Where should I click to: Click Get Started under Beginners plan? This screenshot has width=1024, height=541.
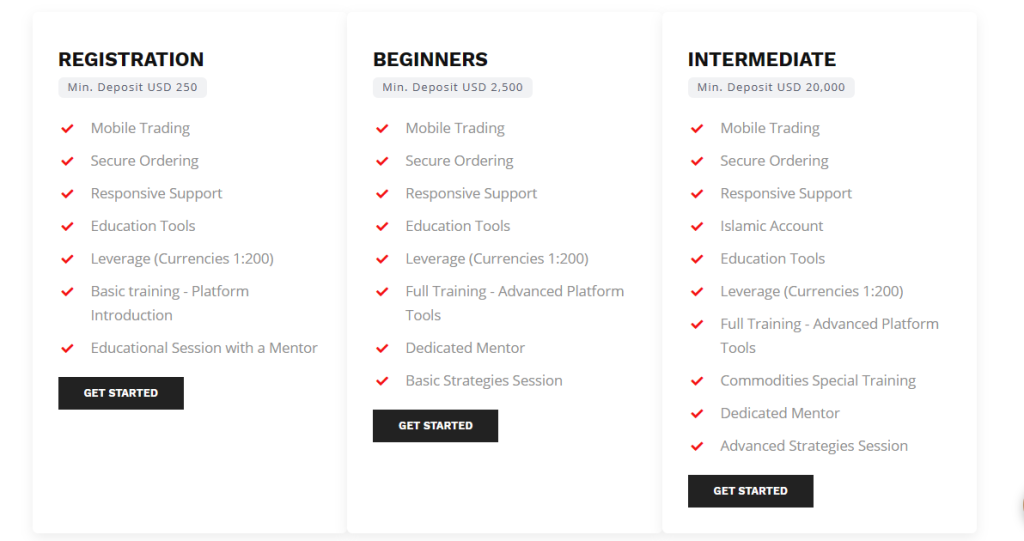click(x=436, y=426)
